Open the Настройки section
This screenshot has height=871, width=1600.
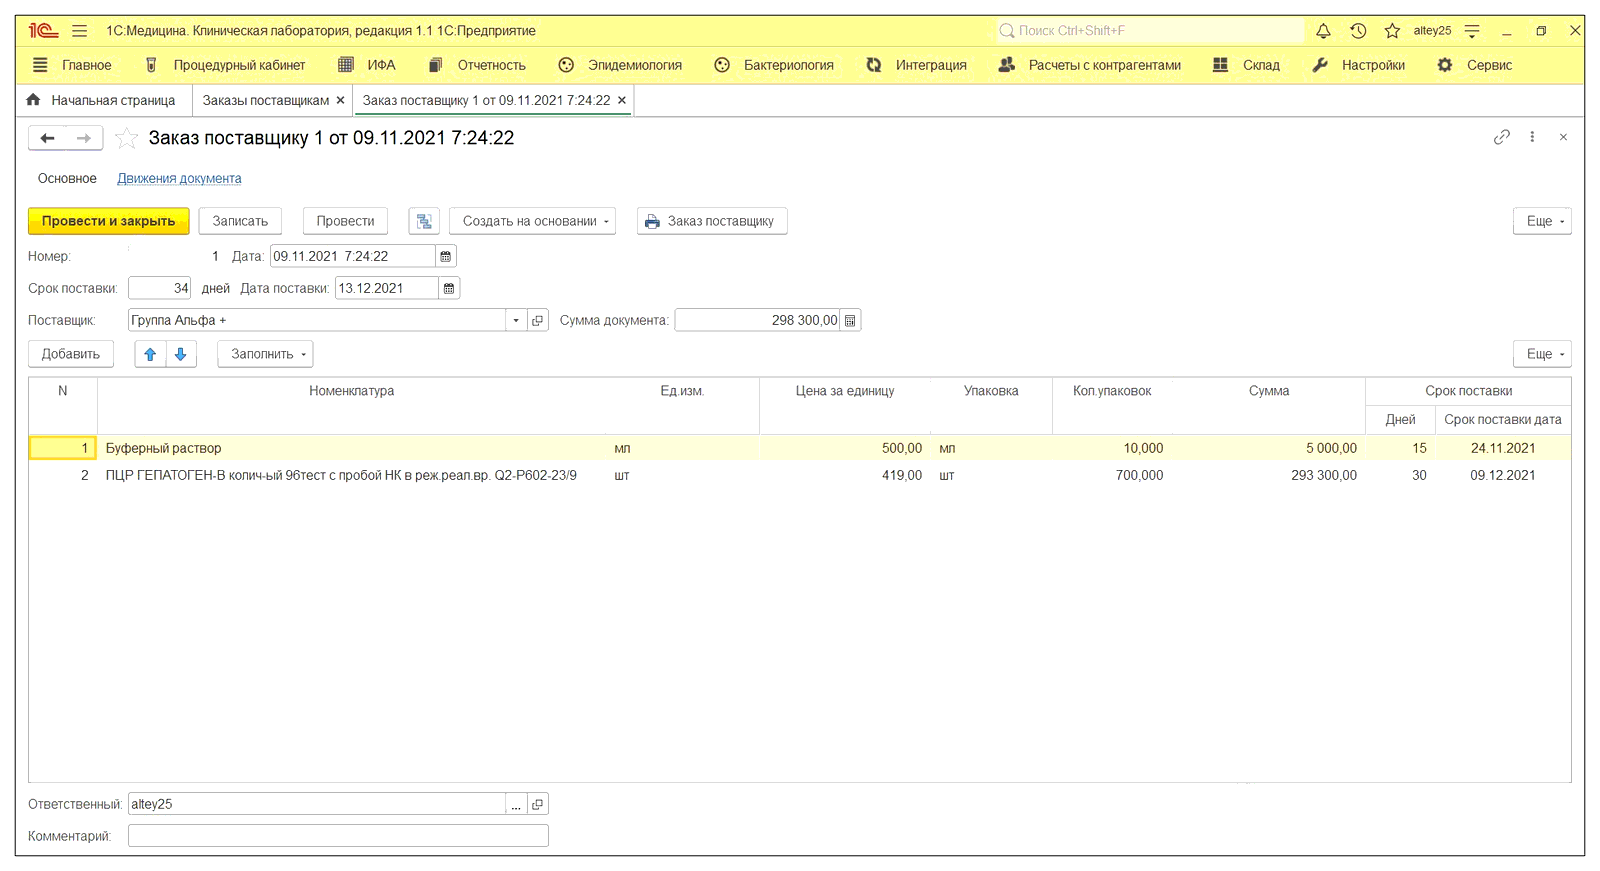(x=1359, y=65)
